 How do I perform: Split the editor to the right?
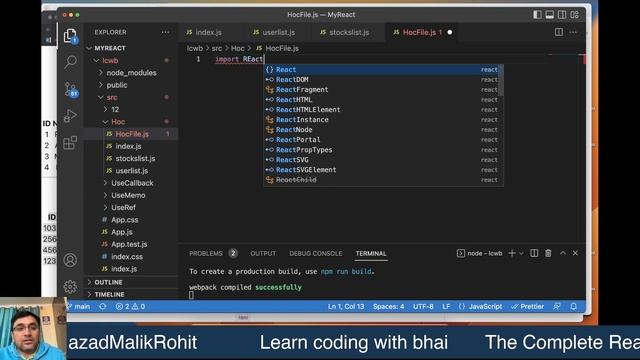(x=559, y=32)
